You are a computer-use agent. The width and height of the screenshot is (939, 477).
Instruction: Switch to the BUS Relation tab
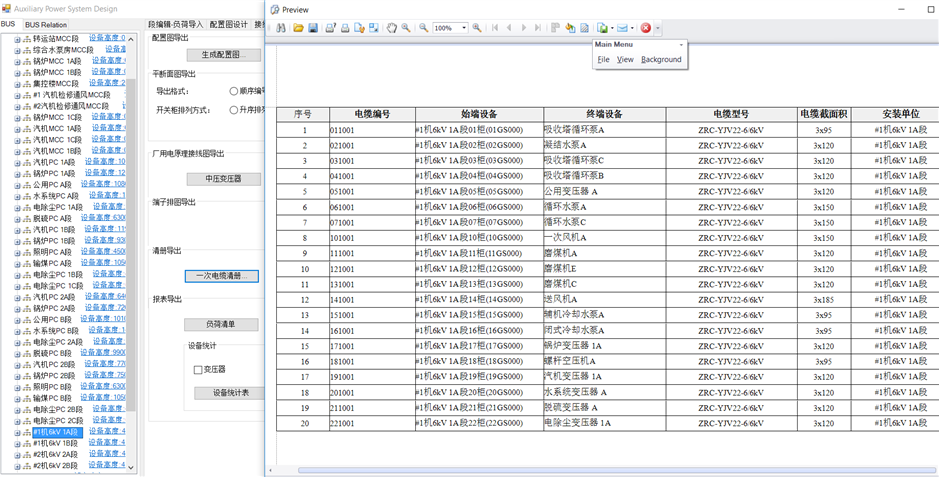(x=46, y=24)
